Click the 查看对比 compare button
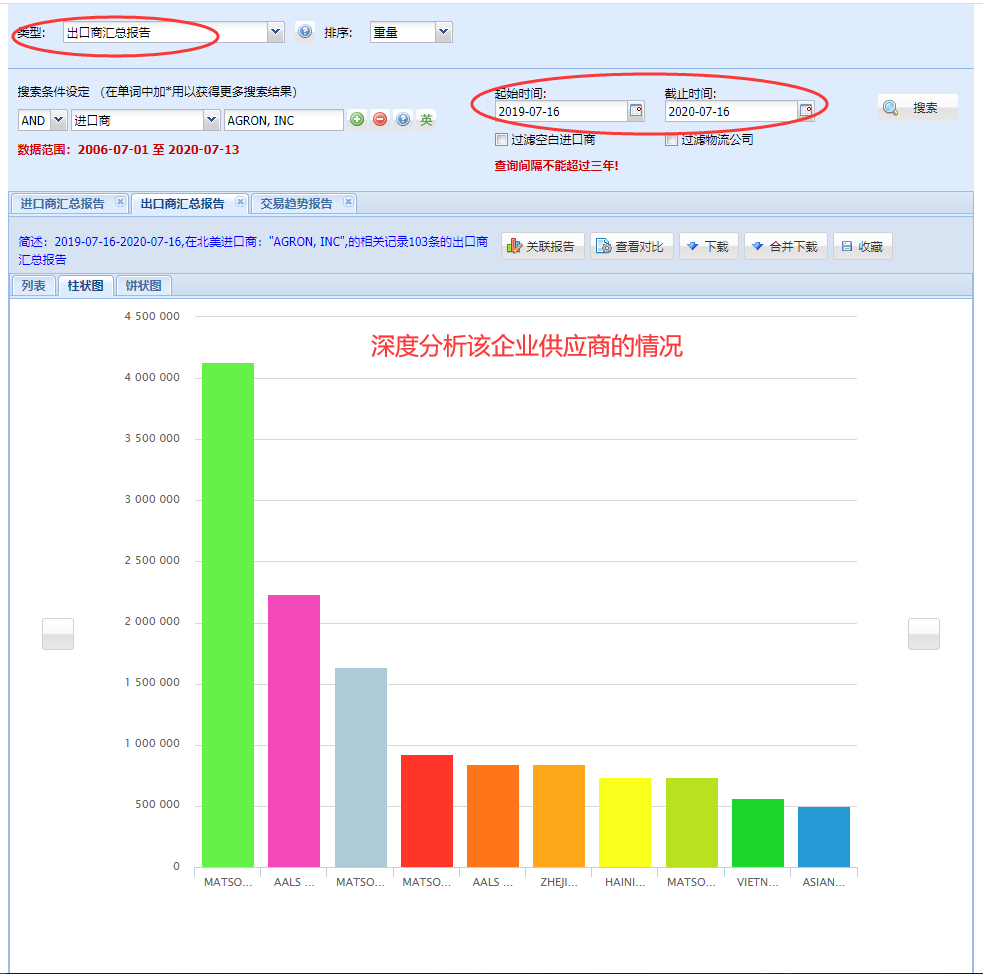 (x=631, y=245)
